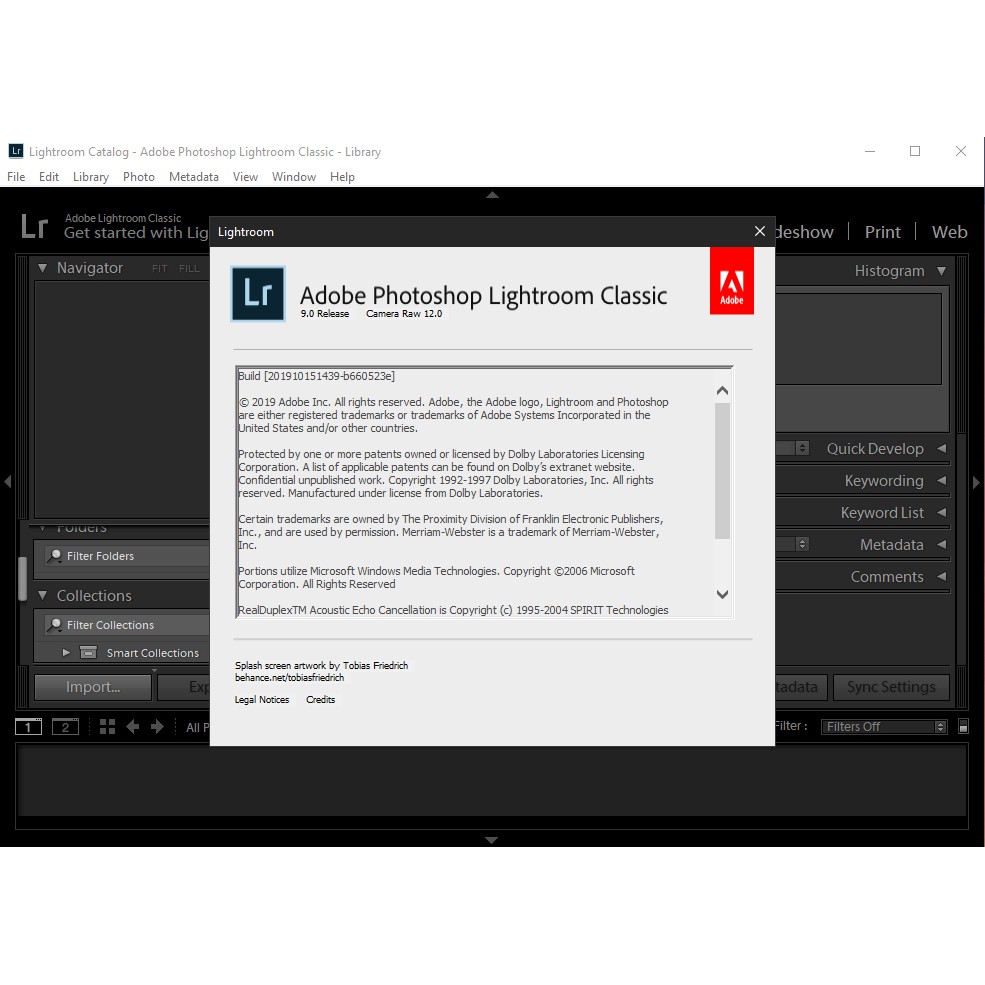Expand the Keyword List panel
The height and width of the screenshot is (985, 985).
pos(941,513)
